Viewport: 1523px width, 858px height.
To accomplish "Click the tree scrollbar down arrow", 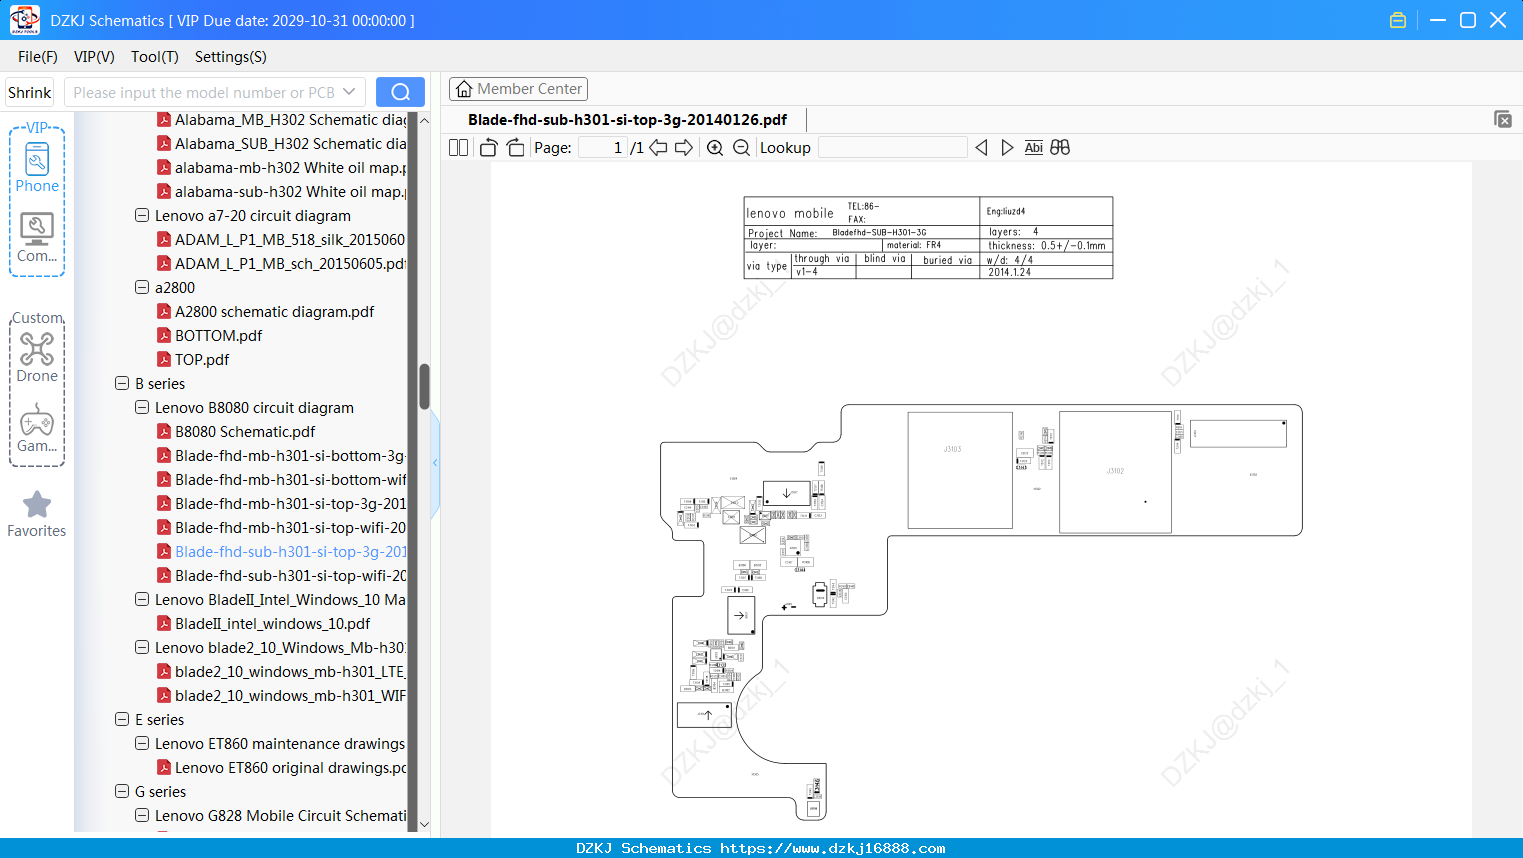I will (x=424, y=825).
